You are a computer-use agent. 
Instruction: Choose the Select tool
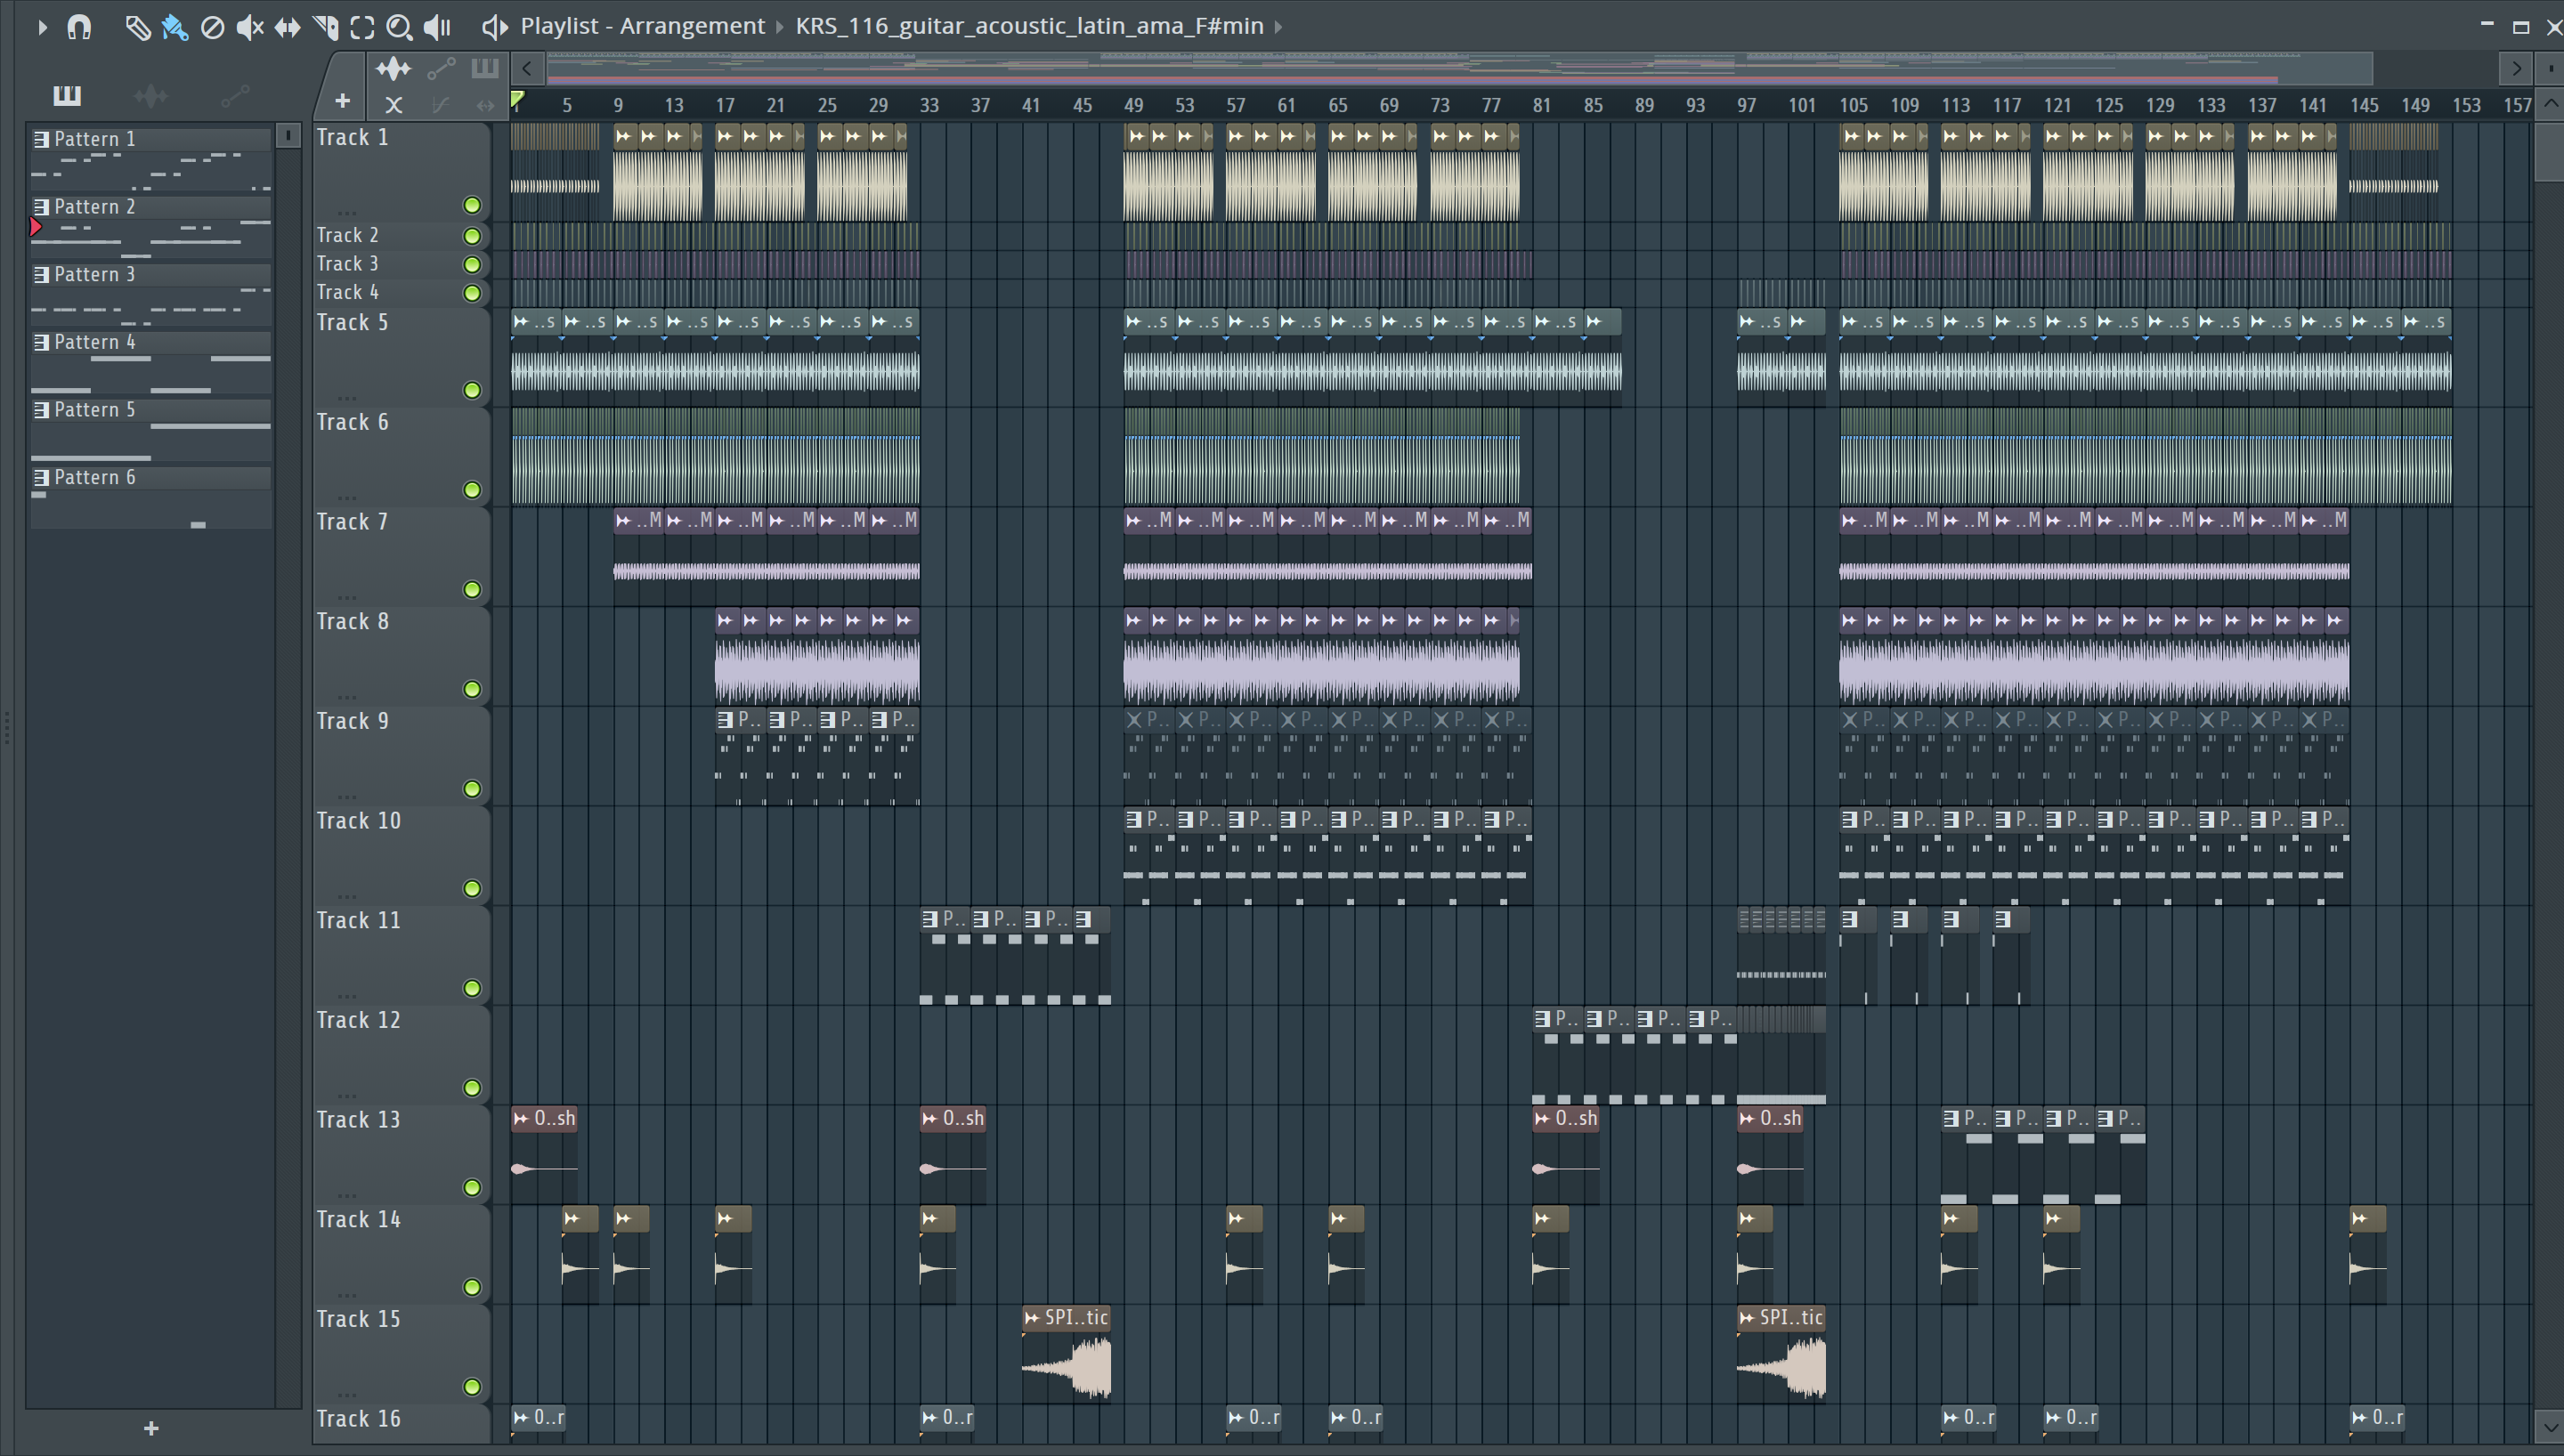(x=362, y=27)
